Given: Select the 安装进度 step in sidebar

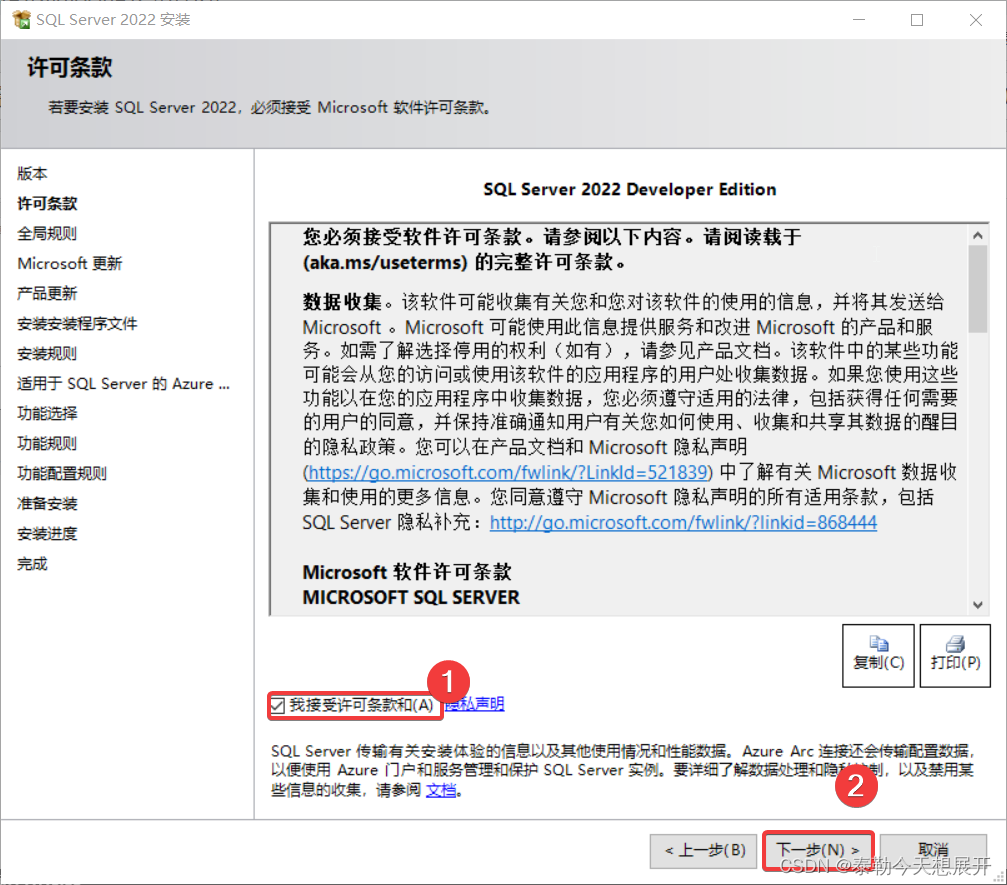Looking at the screenshot, I should pos(47,534).
